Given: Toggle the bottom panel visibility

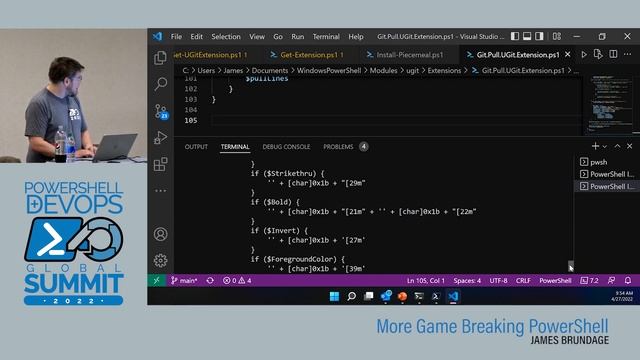Looking at the screenshot, I should tap(527, 36).
